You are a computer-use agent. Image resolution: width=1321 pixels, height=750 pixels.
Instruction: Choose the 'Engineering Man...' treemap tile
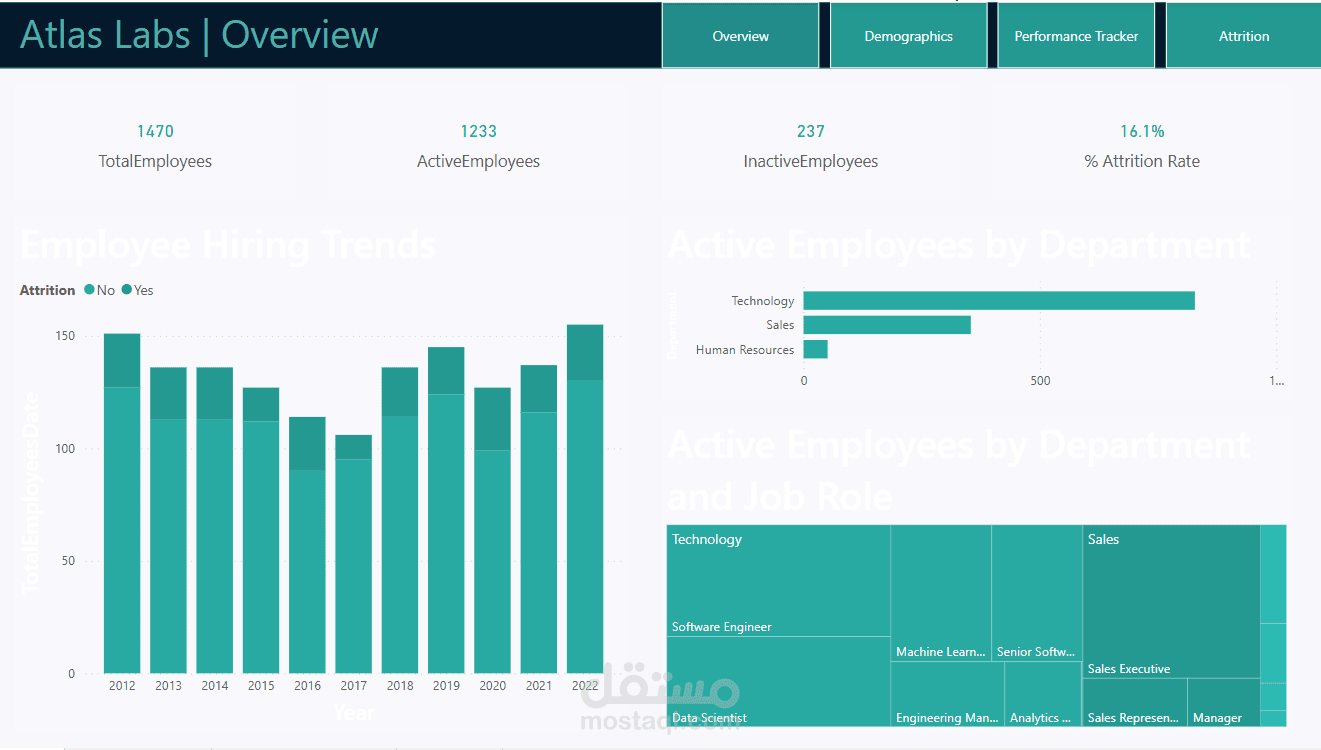947,694
